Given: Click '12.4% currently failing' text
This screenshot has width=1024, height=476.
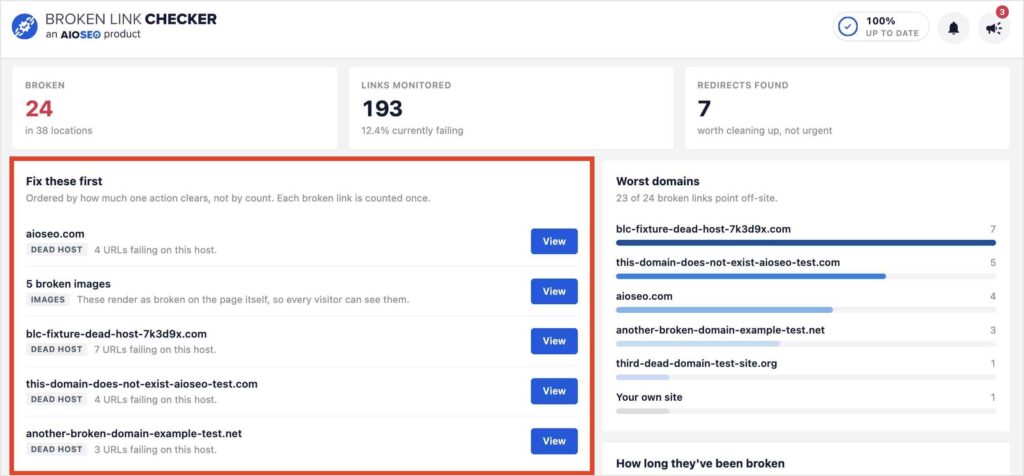Looking at the screenshot, I should click(x=412, y=131).
